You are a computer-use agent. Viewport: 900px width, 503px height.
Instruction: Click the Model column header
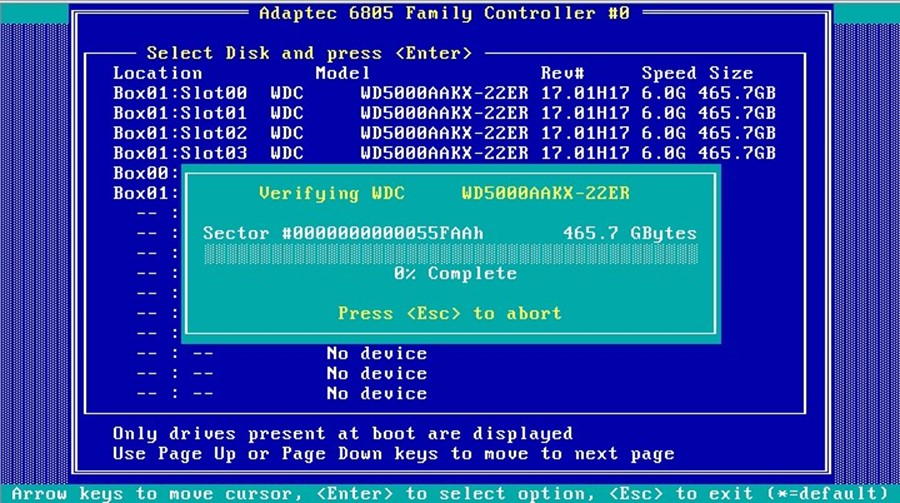pos(343,73)
